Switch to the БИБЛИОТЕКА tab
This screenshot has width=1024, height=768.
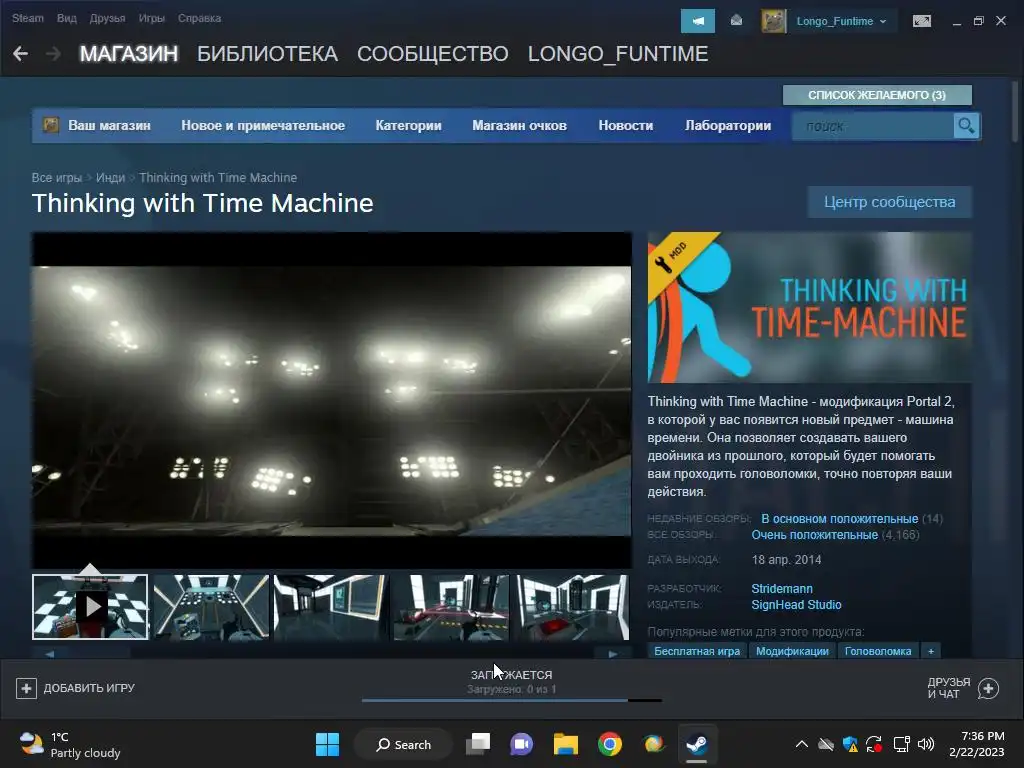click(x=267, y=54)
